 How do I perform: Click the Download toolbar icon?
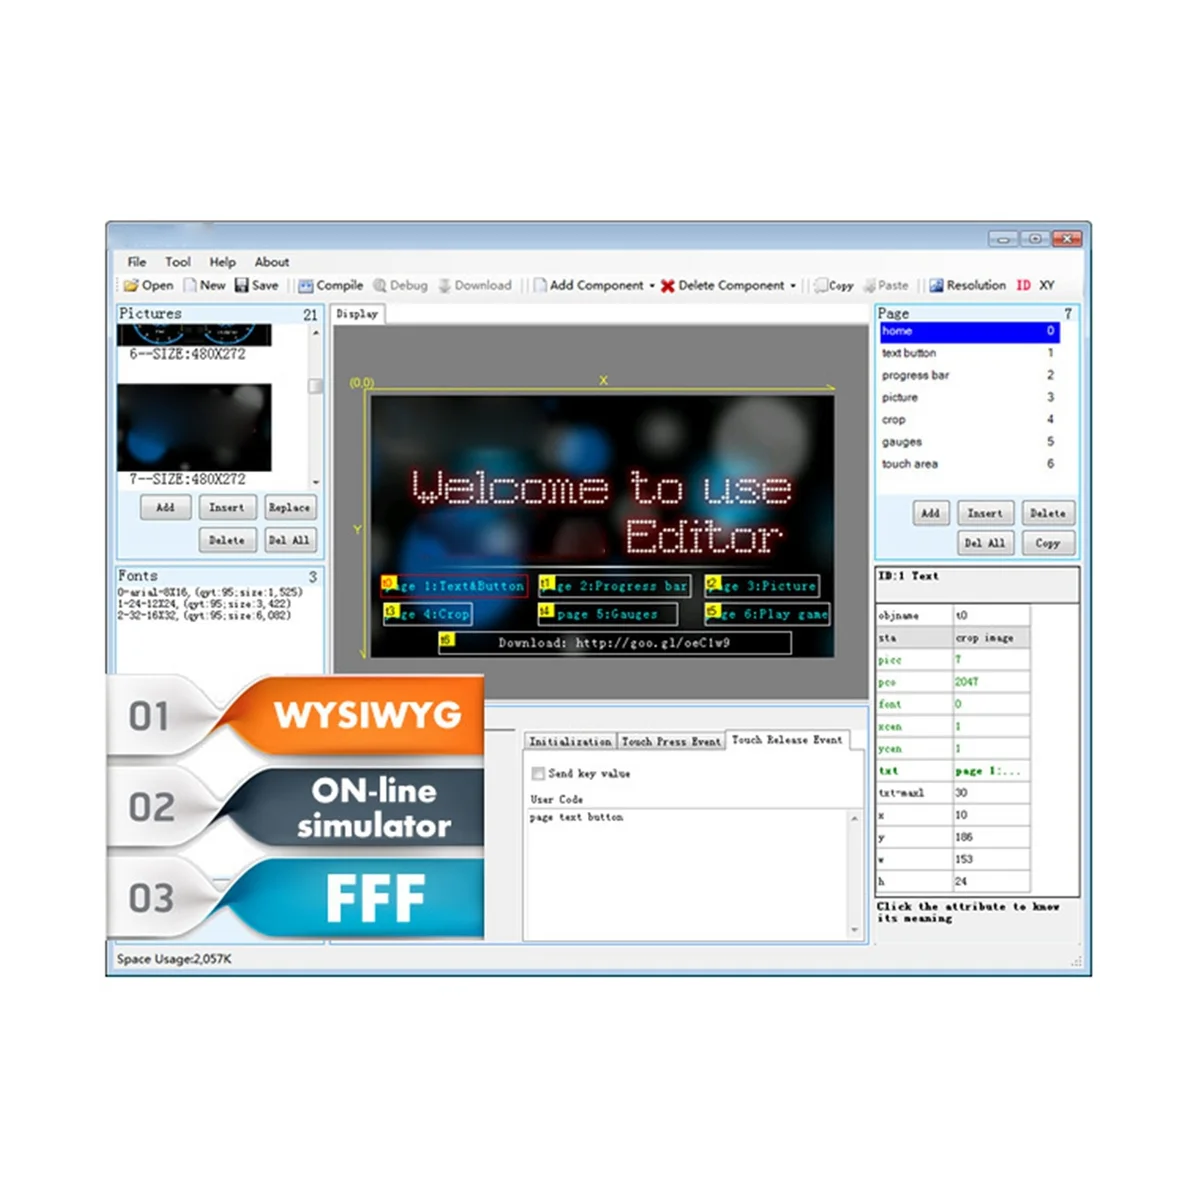click(x=475, y=285)
